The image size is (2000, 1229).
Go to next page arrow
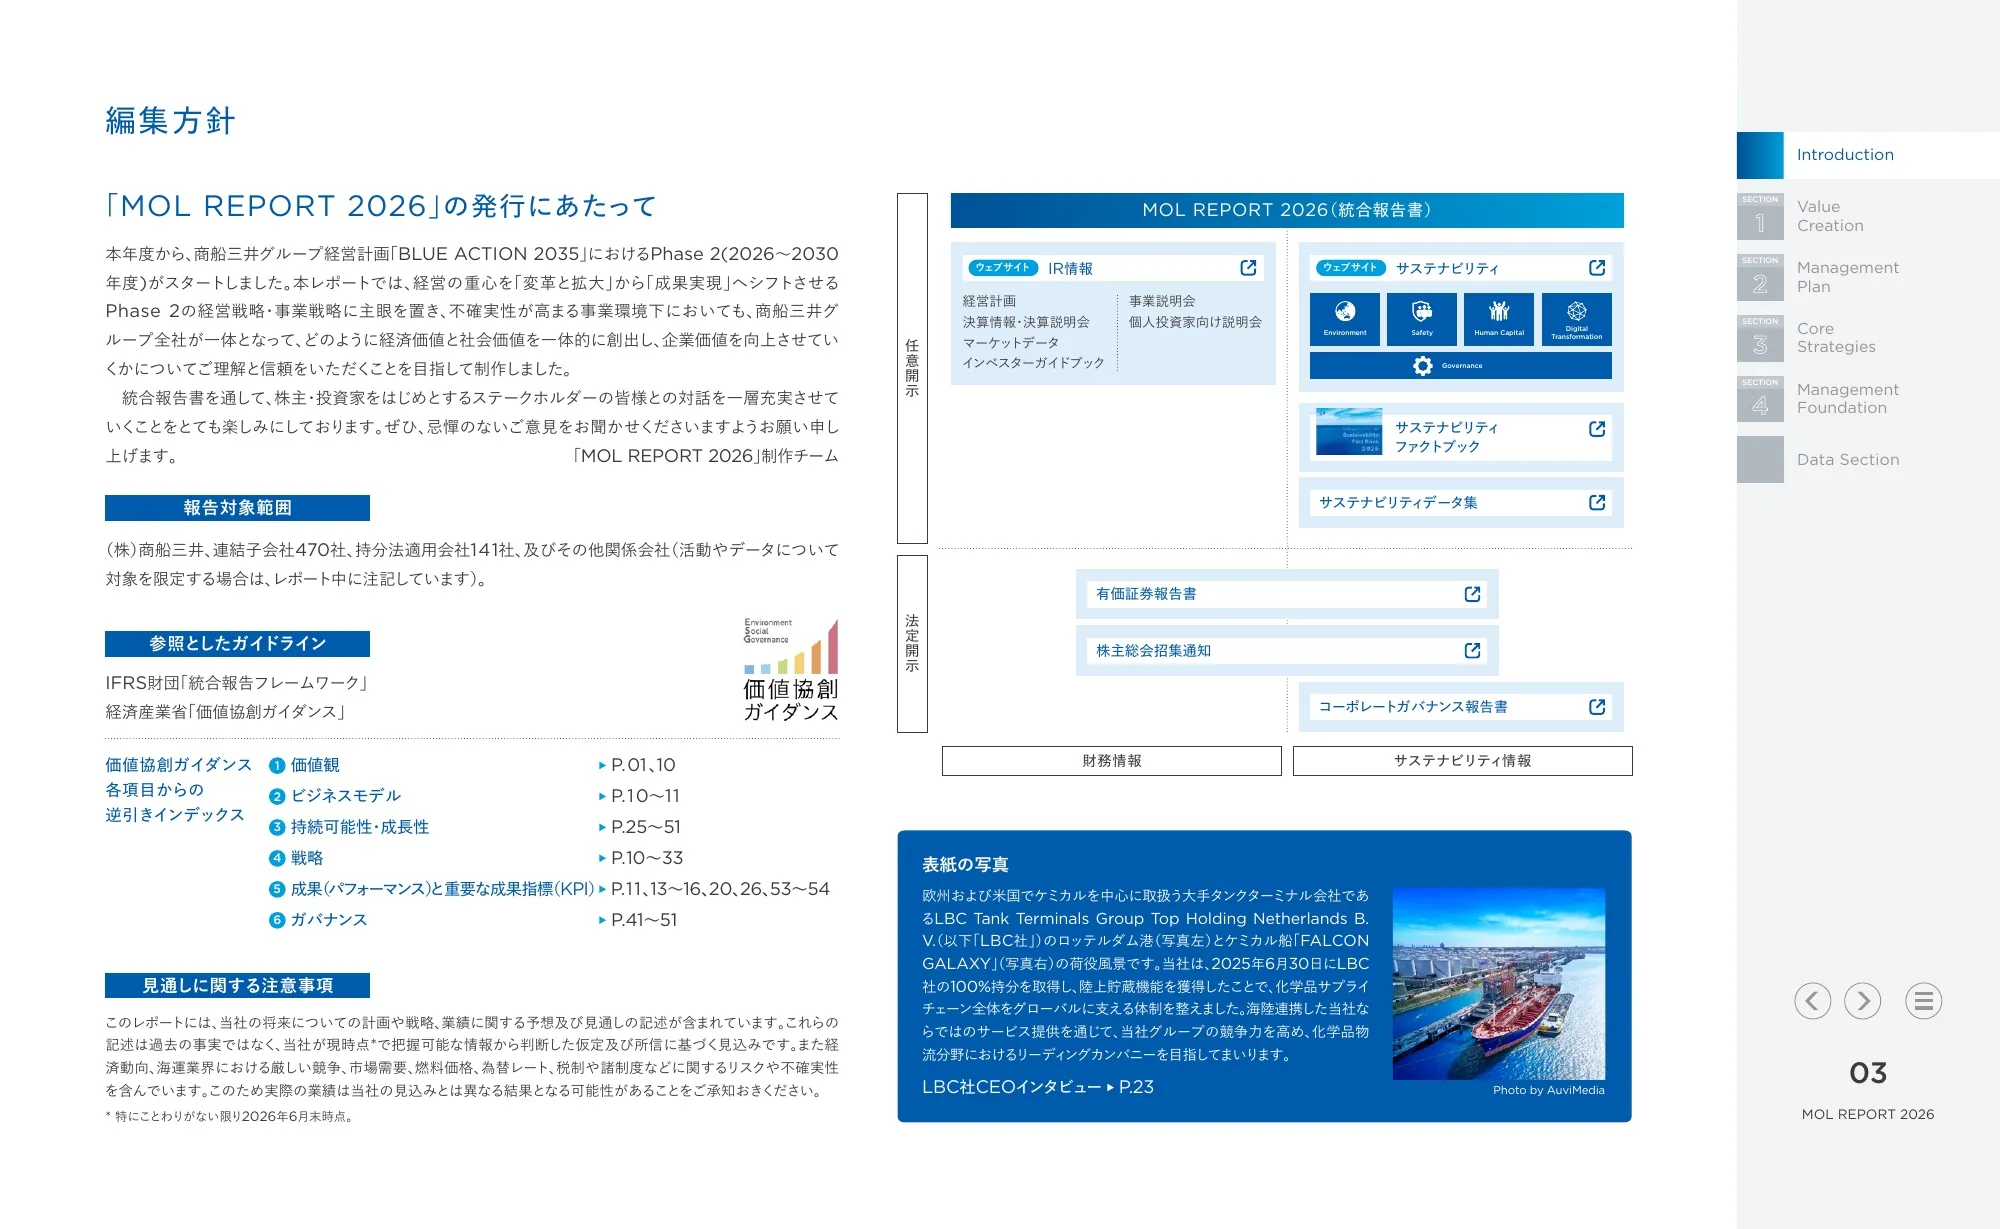click(x=1863, y=1001)
